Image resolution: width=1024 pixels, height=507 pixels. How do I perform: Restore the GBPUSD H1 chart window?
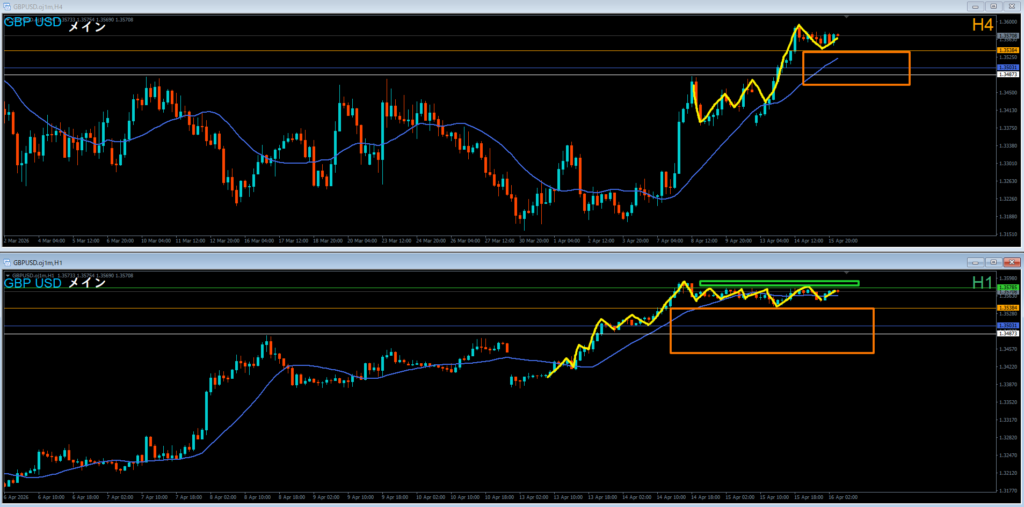tap(994, 262)
